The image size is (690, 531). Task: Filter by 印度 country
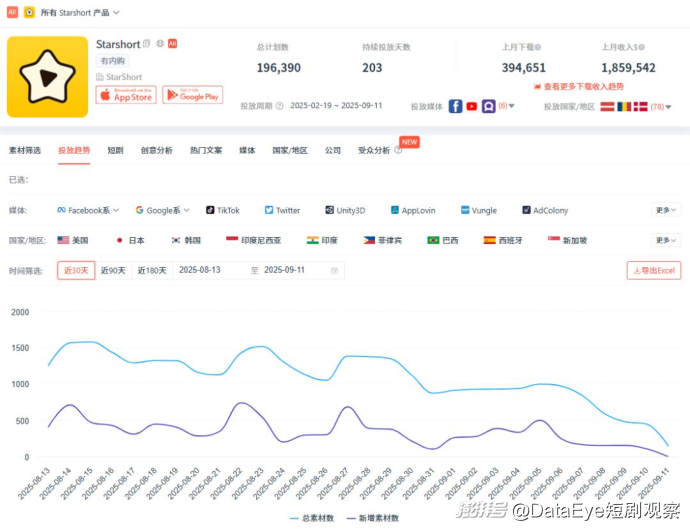(322, 240)
